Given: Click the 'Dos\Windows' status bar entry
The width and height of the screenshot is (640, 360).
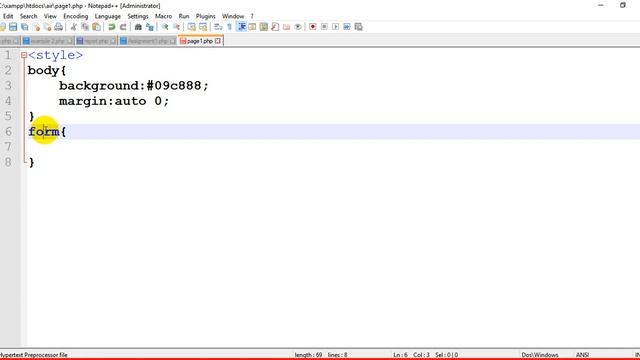Looking at the screenshot, I should pyautogui.click(x=540, y=355).
